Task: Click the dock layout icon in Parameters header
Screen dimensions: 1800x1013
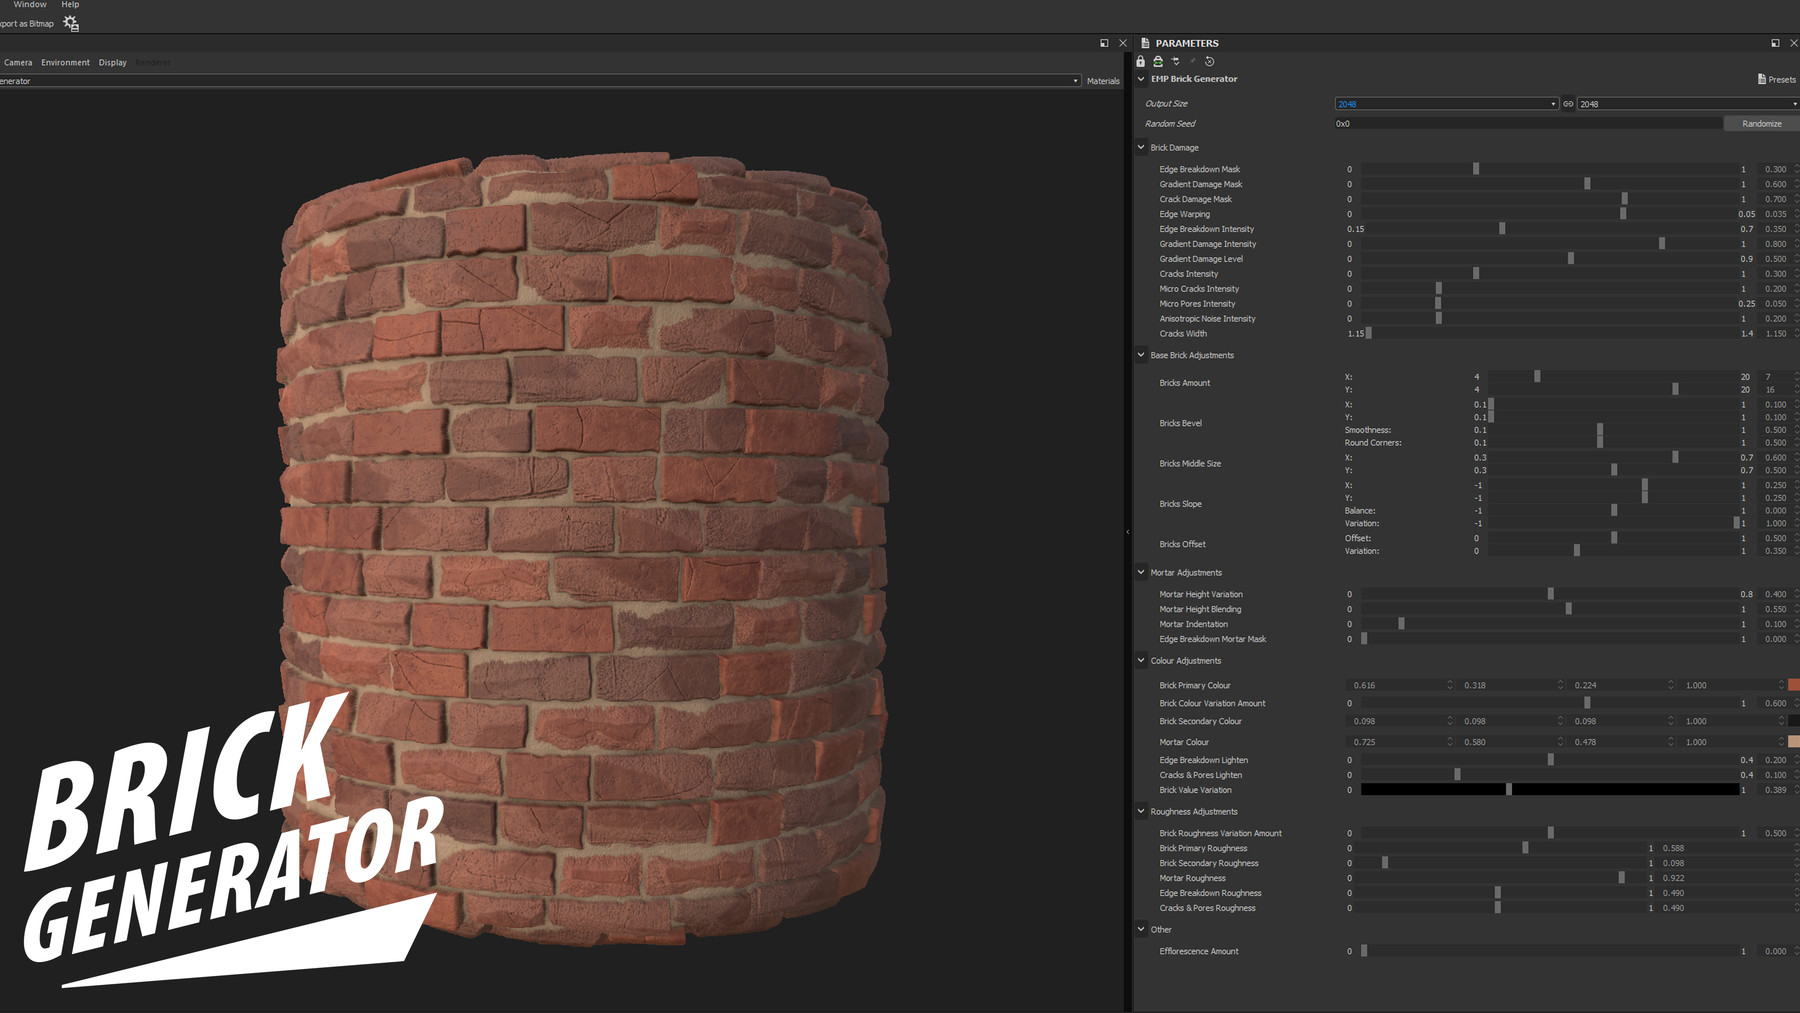Action: pos(1775,43)
